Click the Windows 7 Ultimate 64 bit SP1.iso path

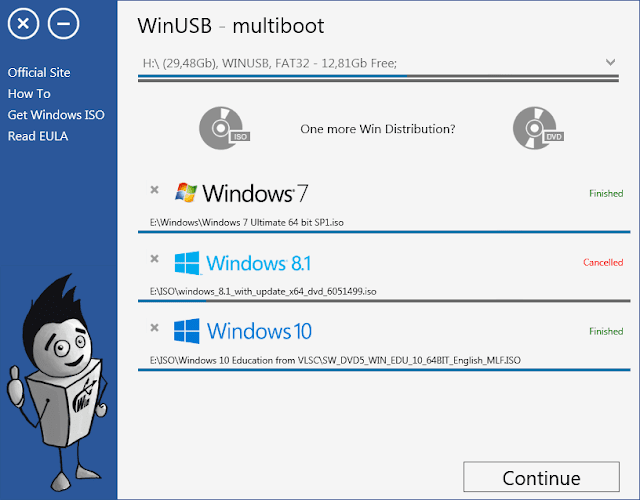pyautogui.click(x=247, y=222)
